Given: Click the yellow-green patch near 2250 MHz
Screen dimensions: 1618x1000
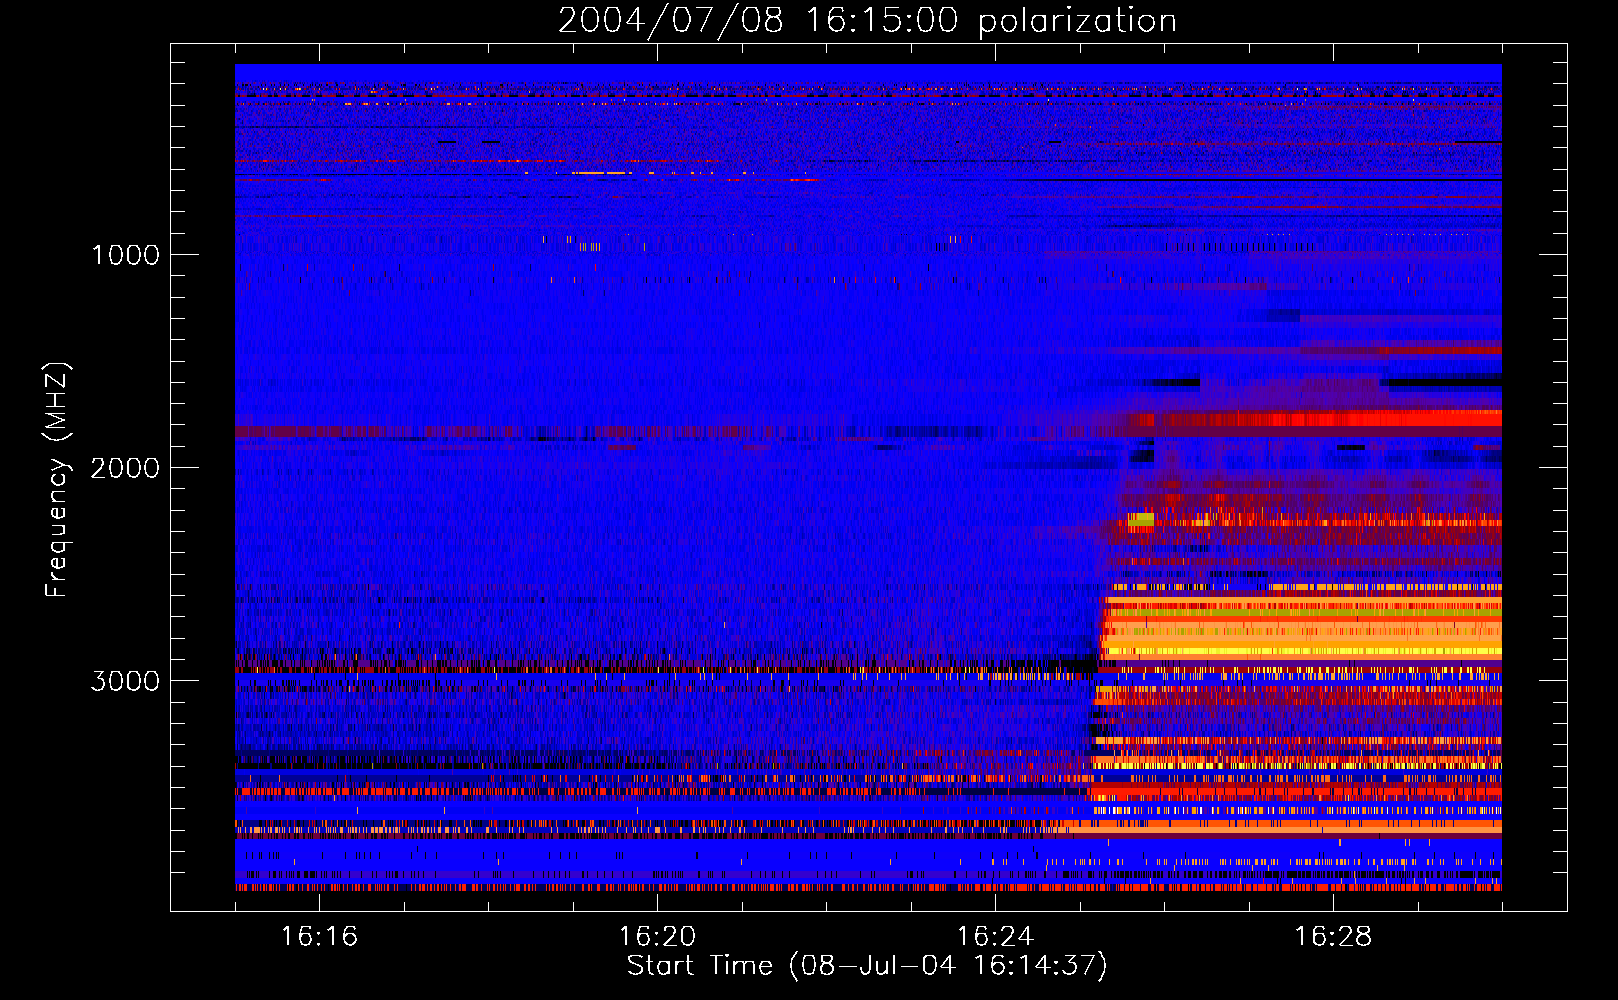Looking at the screenshot, I should coord(1140,519).
